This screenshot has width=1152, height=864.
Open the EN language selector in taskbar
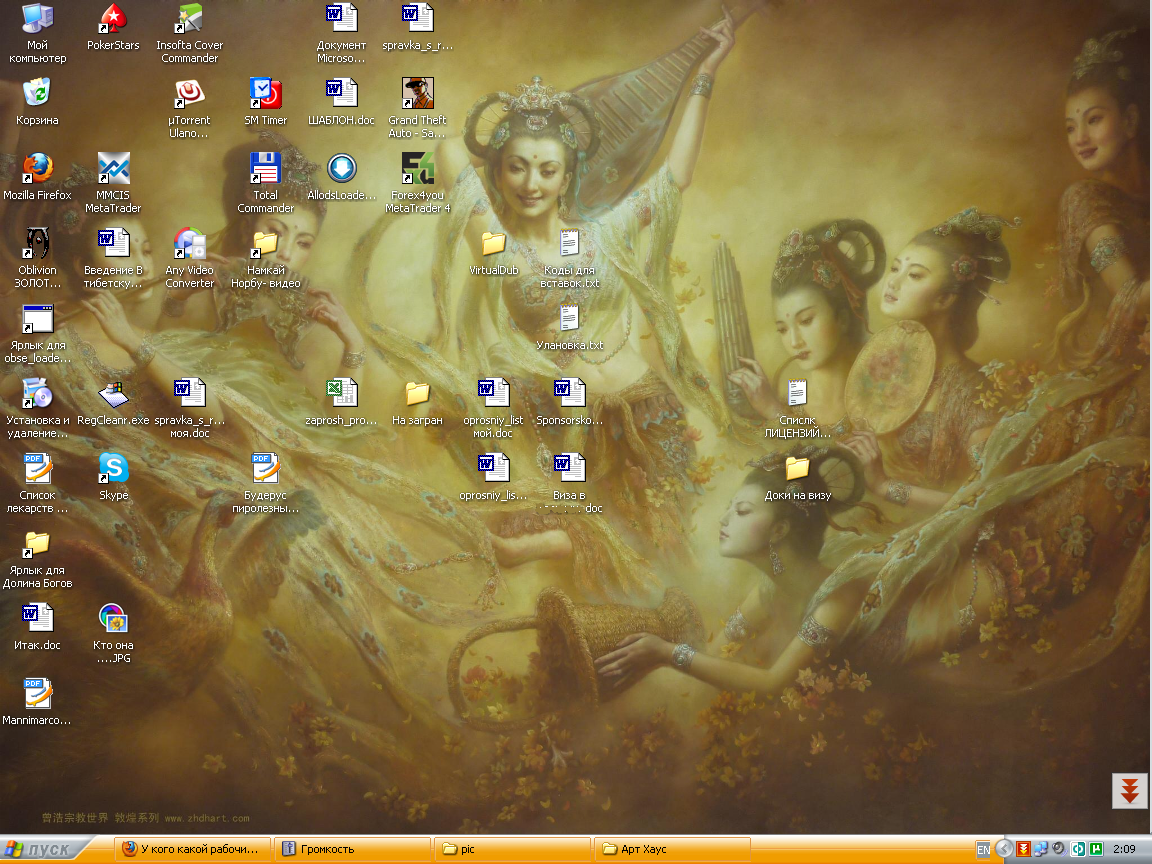point(983,849)
